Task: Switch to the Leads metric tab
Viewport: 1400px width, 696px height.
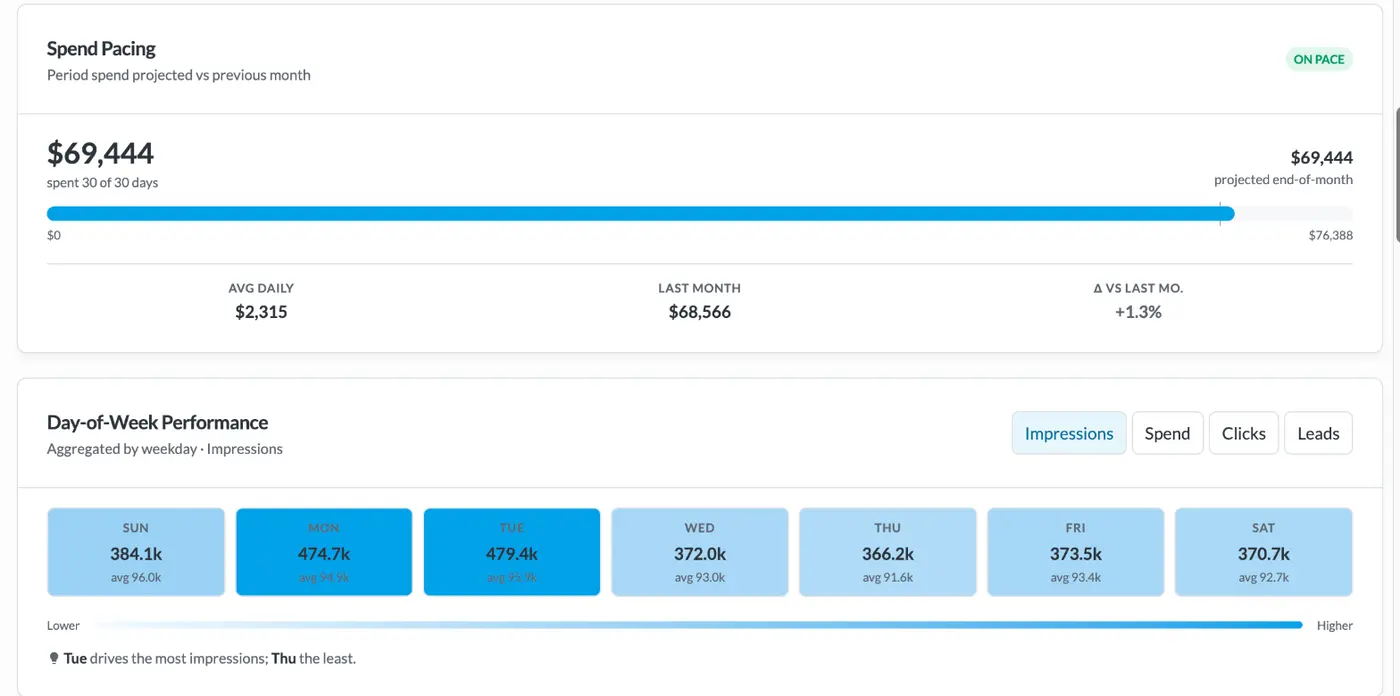Action: [x=1318, y=433]
